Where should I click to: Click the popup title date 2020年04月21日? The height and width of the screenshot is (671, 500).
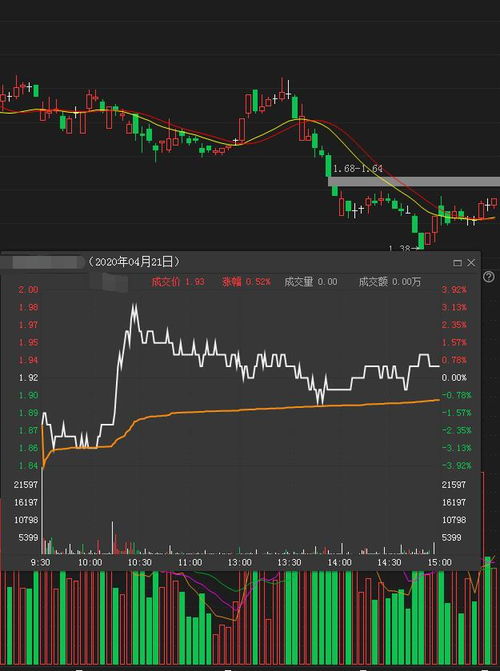134,261
